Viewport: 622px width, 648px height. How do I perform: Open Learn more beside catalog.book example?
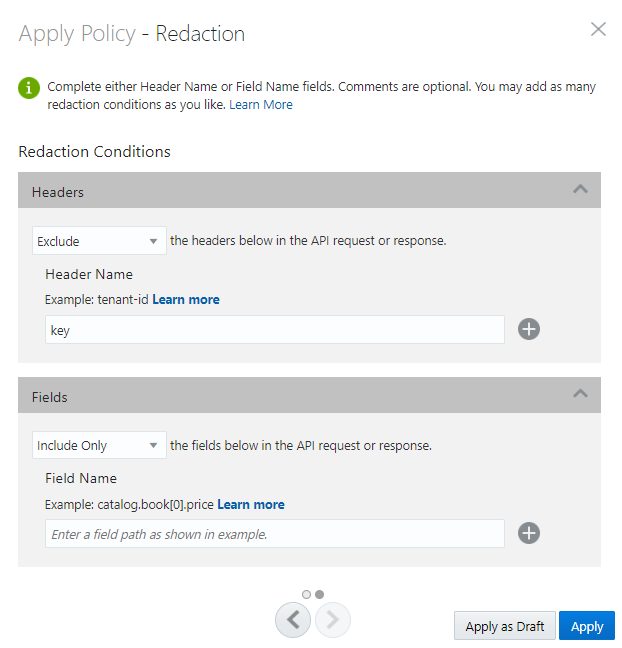point(251,504)
